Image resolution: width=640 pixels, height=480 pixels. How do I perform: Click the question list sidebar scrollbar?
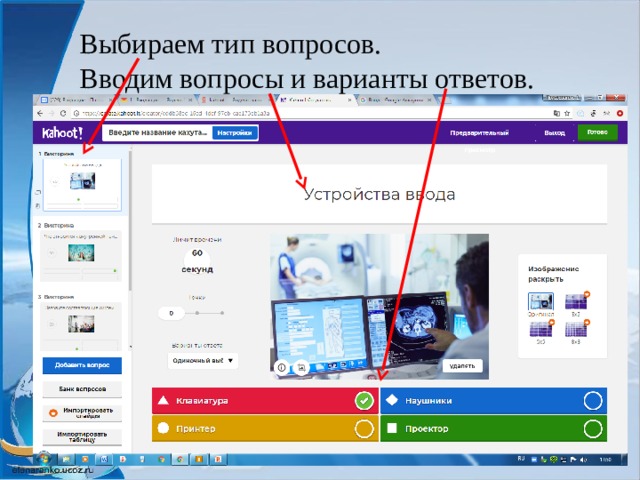click(x=130, y=220)
